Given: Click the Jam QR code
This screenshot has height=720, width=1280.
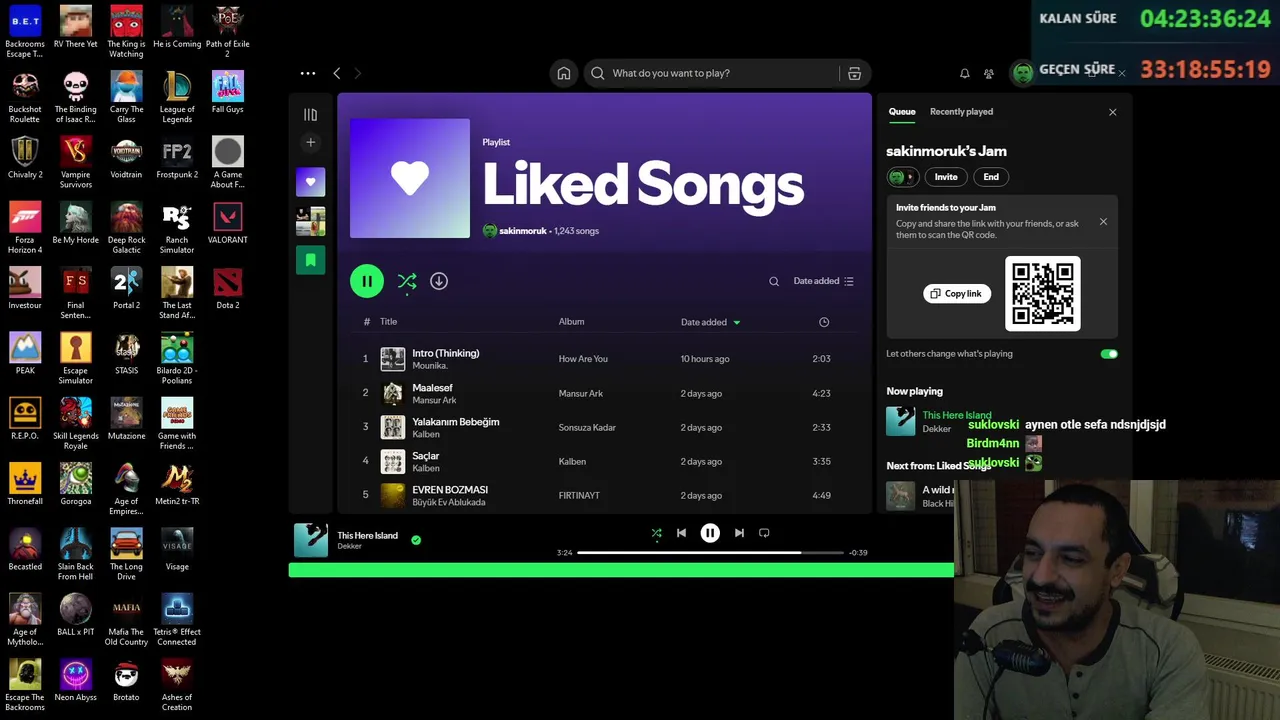Looking at the screenshot, I should click(x=1042, y=293).
